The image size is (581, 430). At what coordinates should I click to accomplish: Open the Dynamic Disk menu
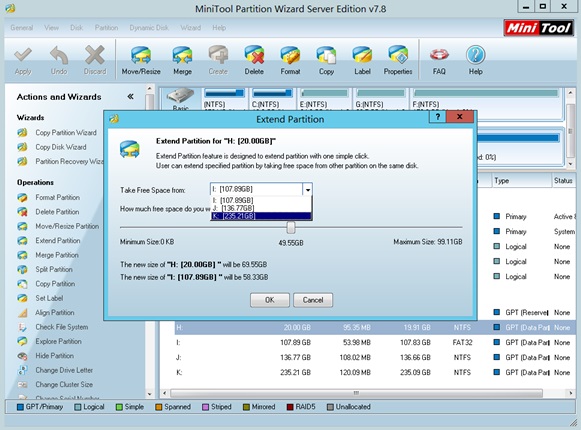pyautogui.click(x=149, y=28)
